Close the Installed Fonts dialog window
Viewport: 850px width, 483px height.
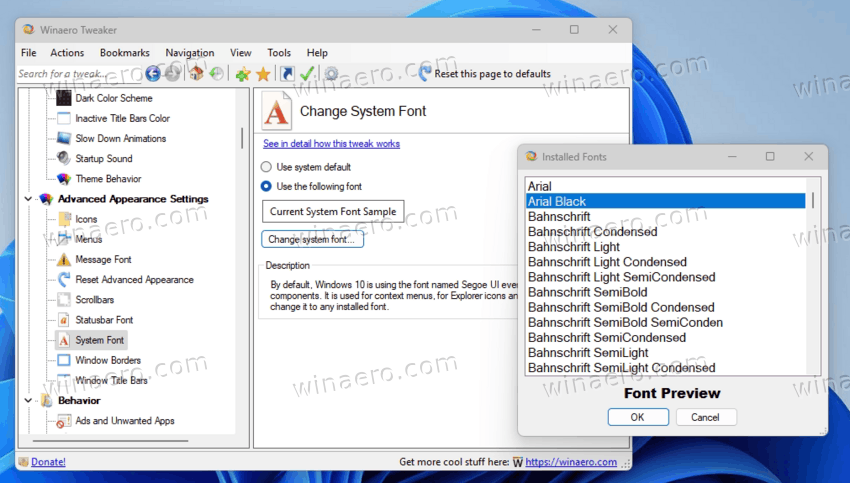[808, 156]
